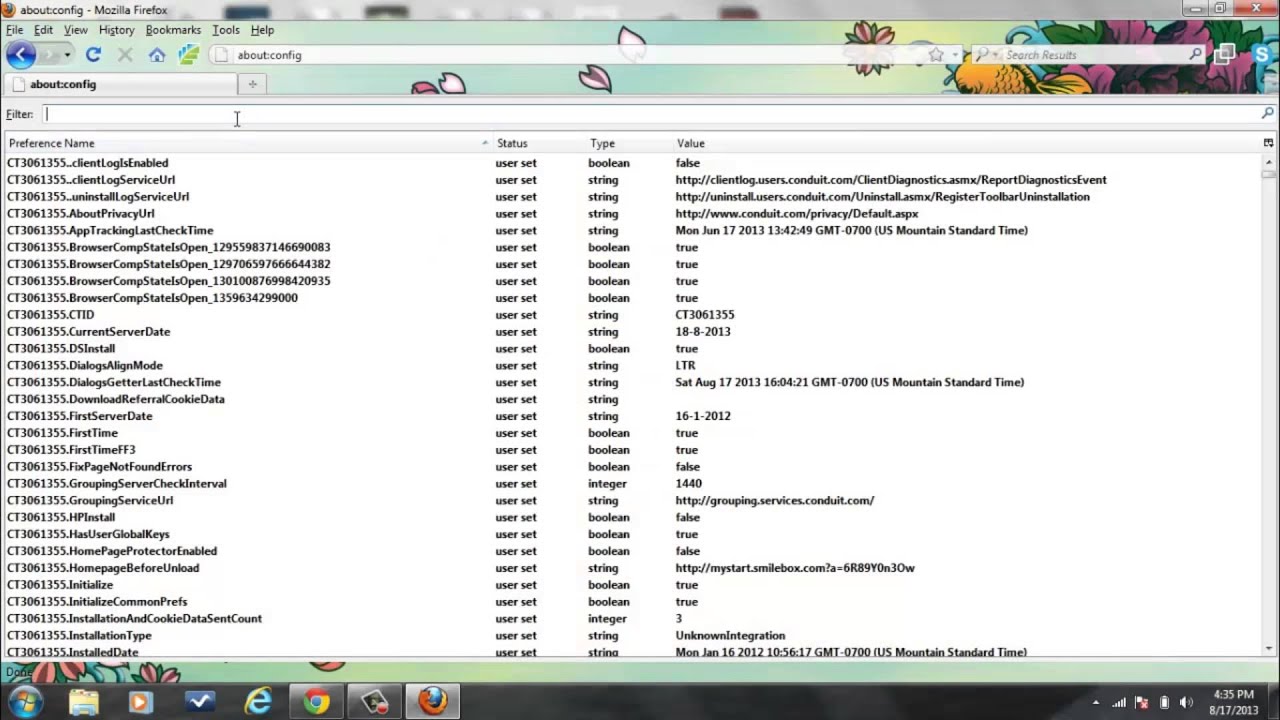
Task: Open Internet Explorer from the taskbar
Action: point(258,702)
